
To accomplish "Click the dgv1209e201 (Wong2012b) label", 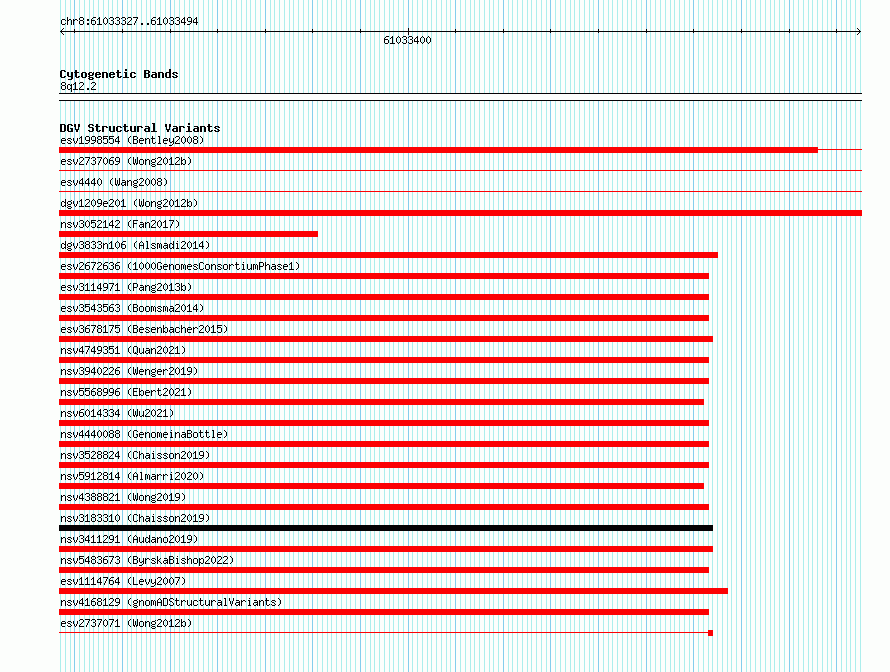I will (x=129, y=203).
